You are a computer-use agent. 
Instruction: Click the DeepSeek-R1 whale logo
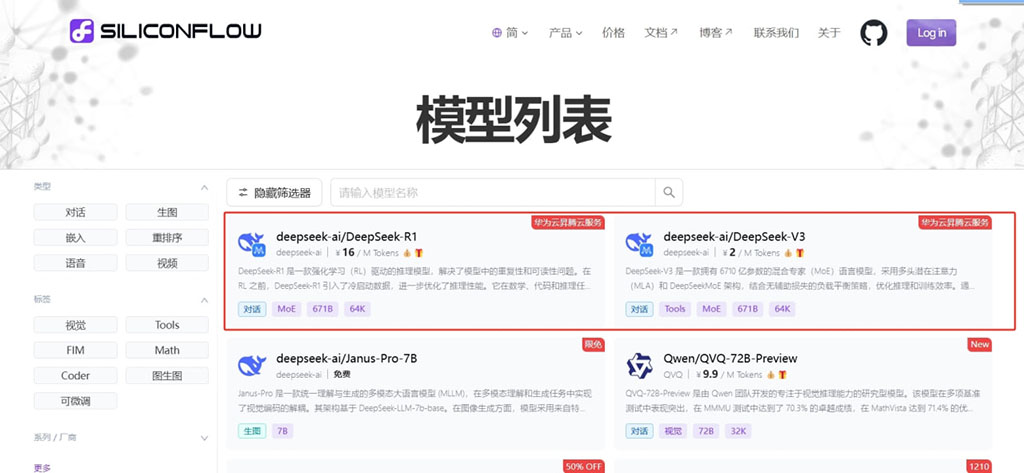[x=251, y=244]
